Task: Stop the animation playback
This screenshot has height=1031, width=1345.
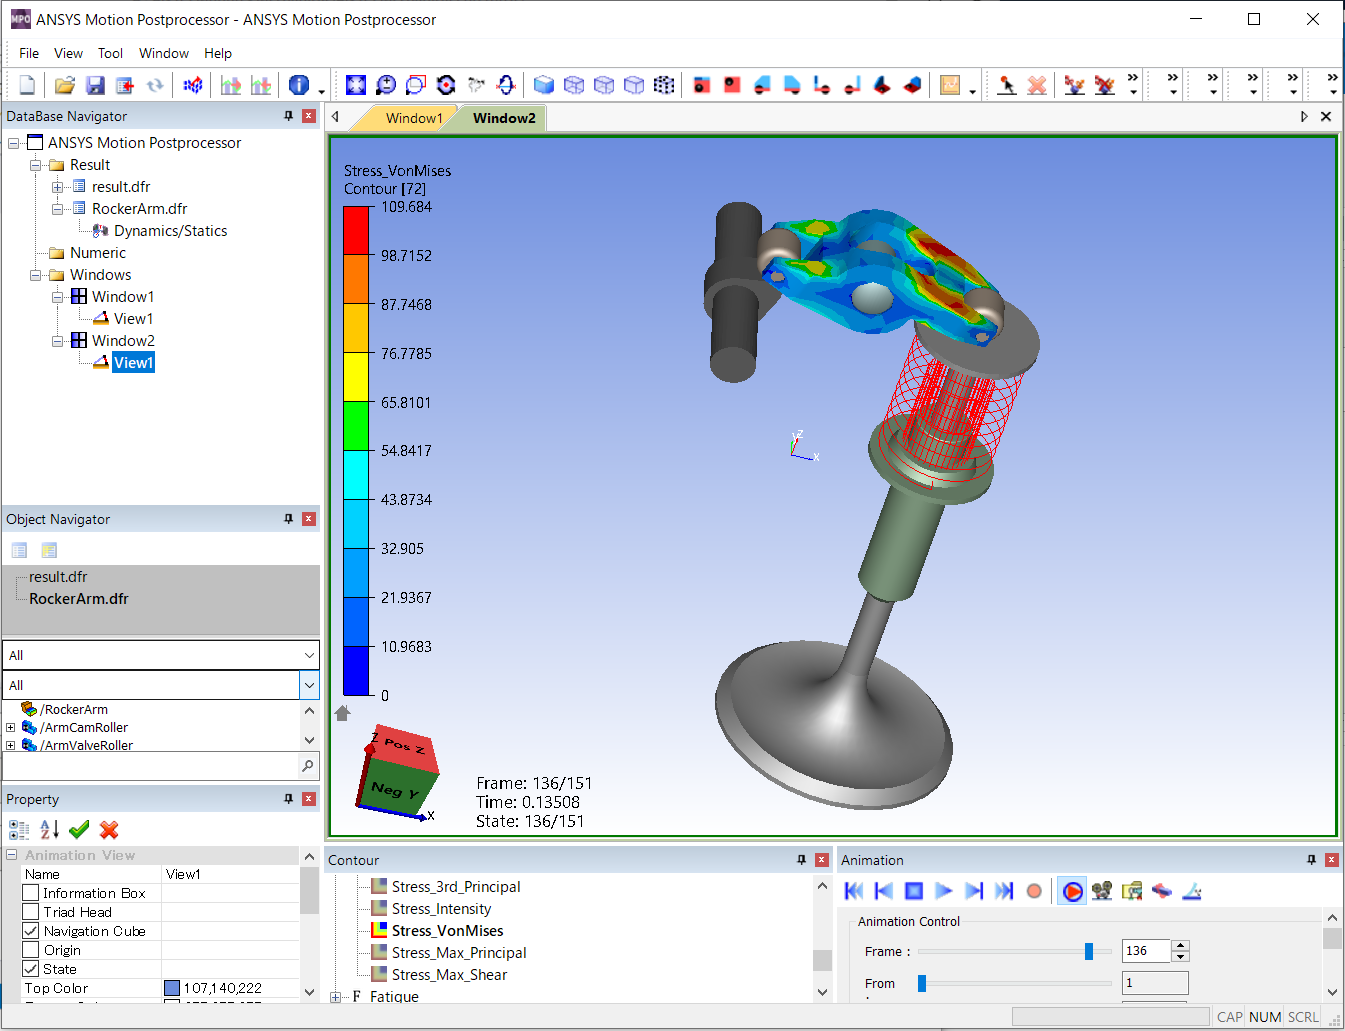Action: click(914, 890)
